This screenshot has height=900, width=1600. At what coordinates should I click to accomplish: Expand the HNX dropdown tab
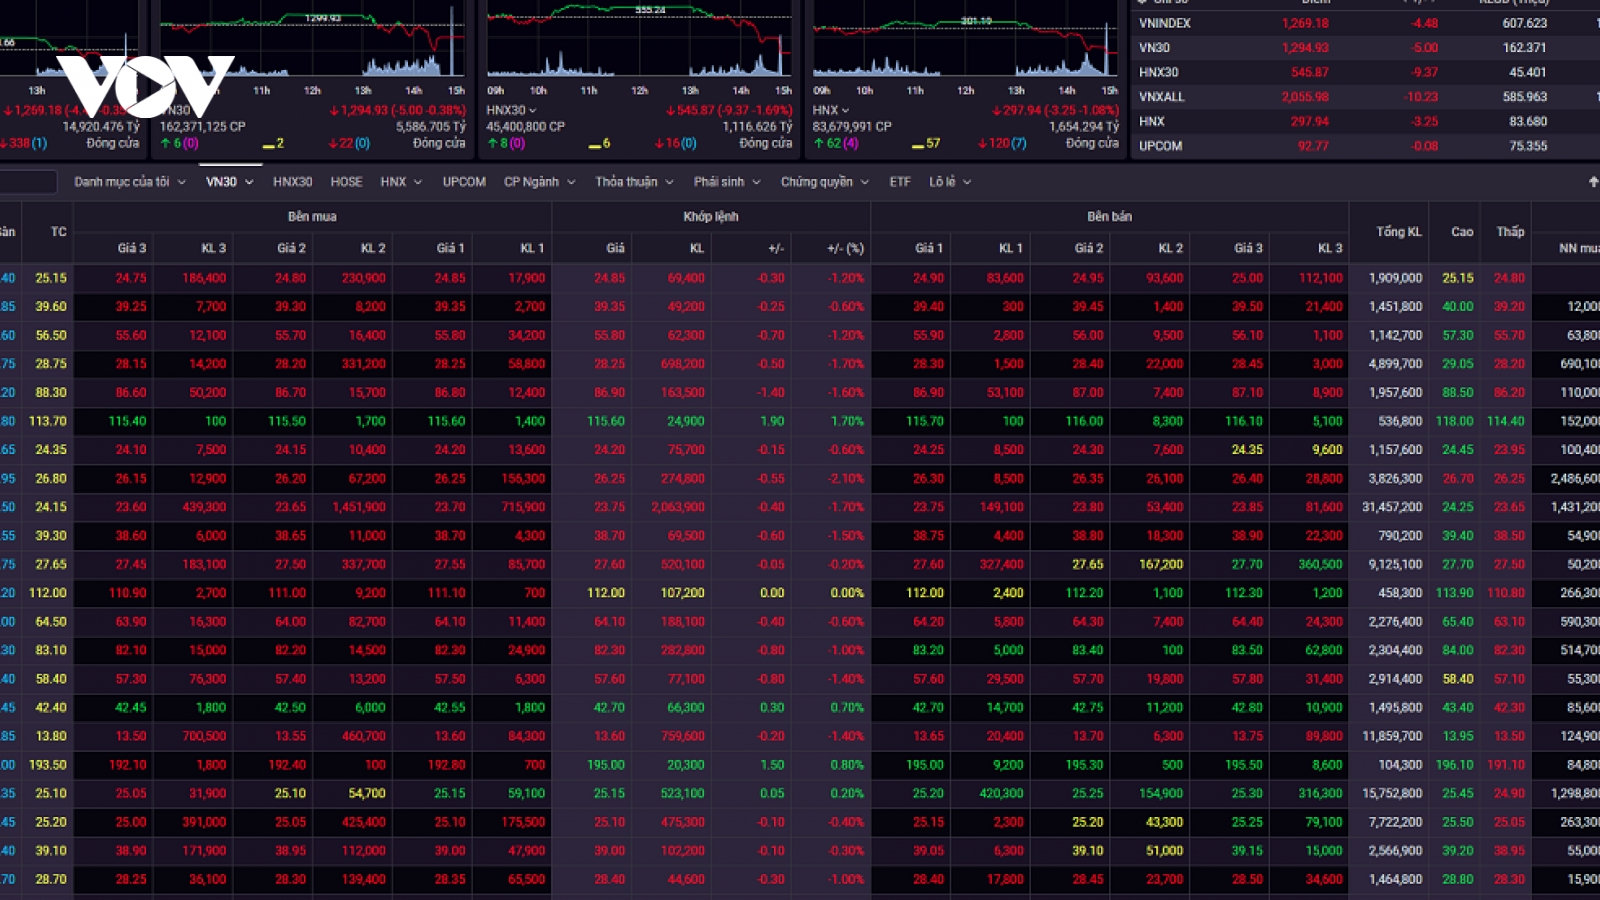[401, 182]
